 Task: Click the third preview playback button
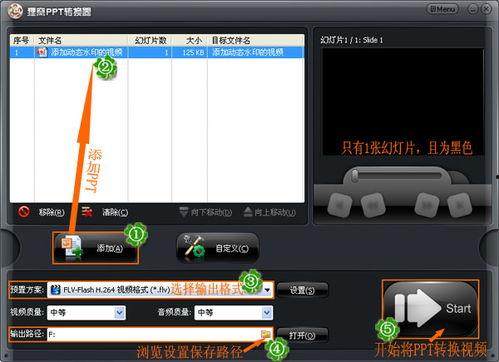(427, 204)
